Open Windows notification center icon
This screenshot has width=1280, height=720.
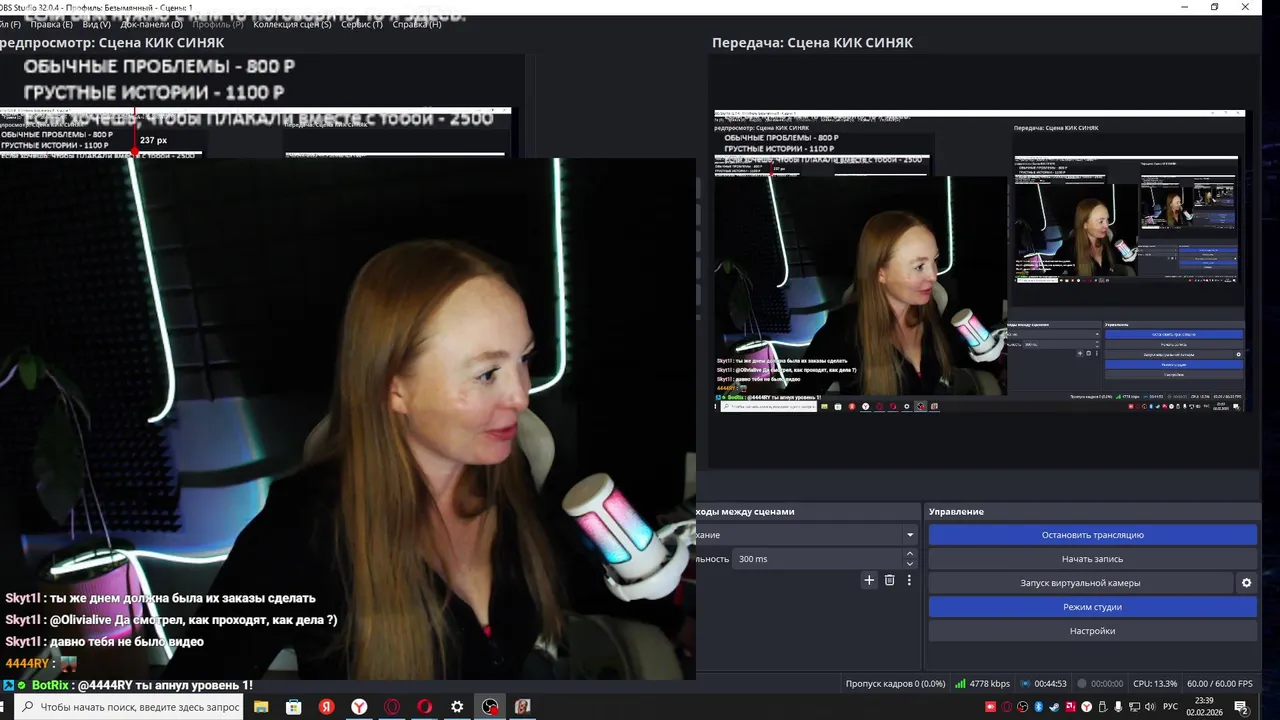click(x=1243, y=707)
